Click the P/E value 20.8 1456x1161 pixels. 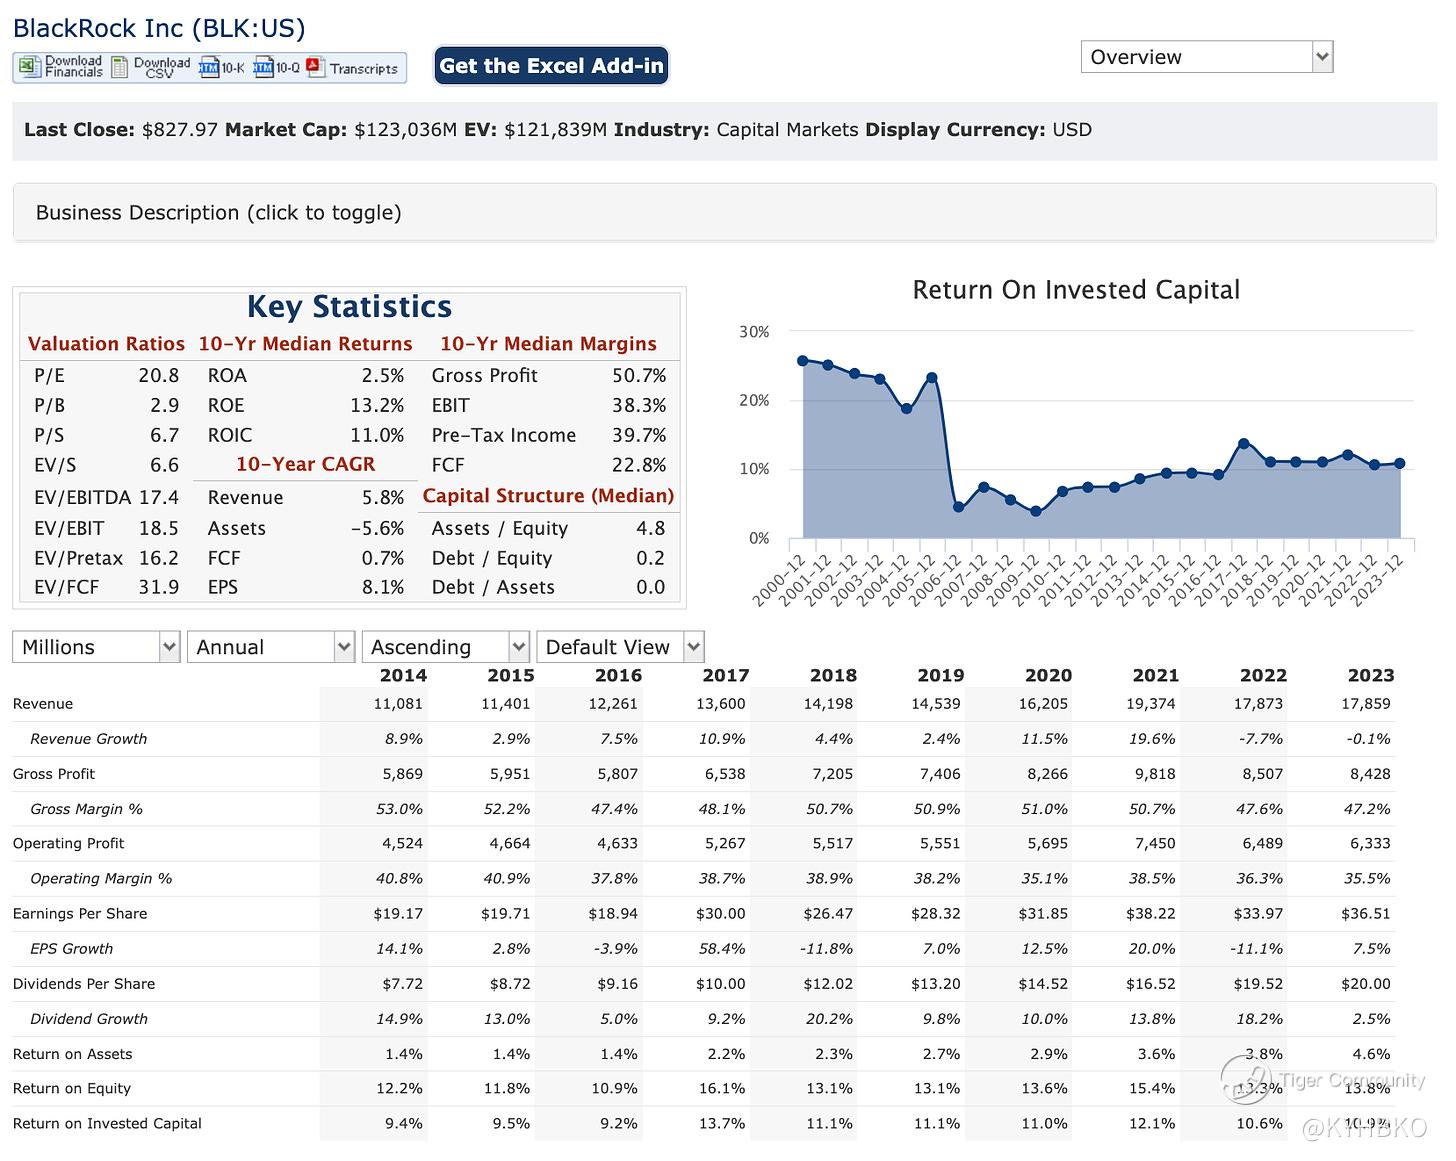tap(159, 375)
